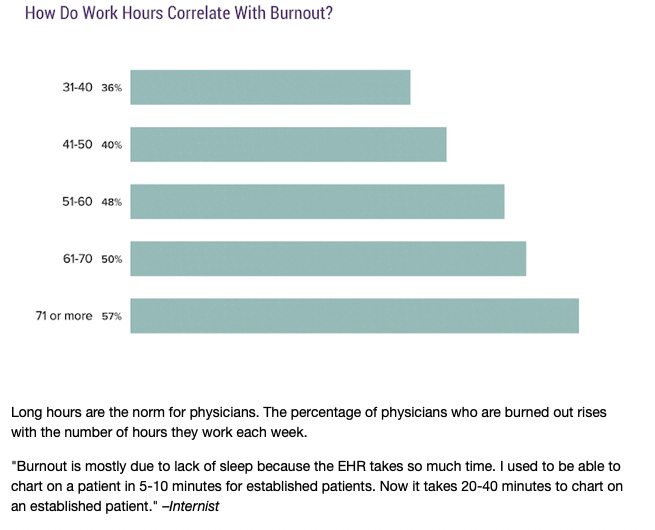Click the 61-70 axis label
655x530 pixels.
click(x=78, y=259)
